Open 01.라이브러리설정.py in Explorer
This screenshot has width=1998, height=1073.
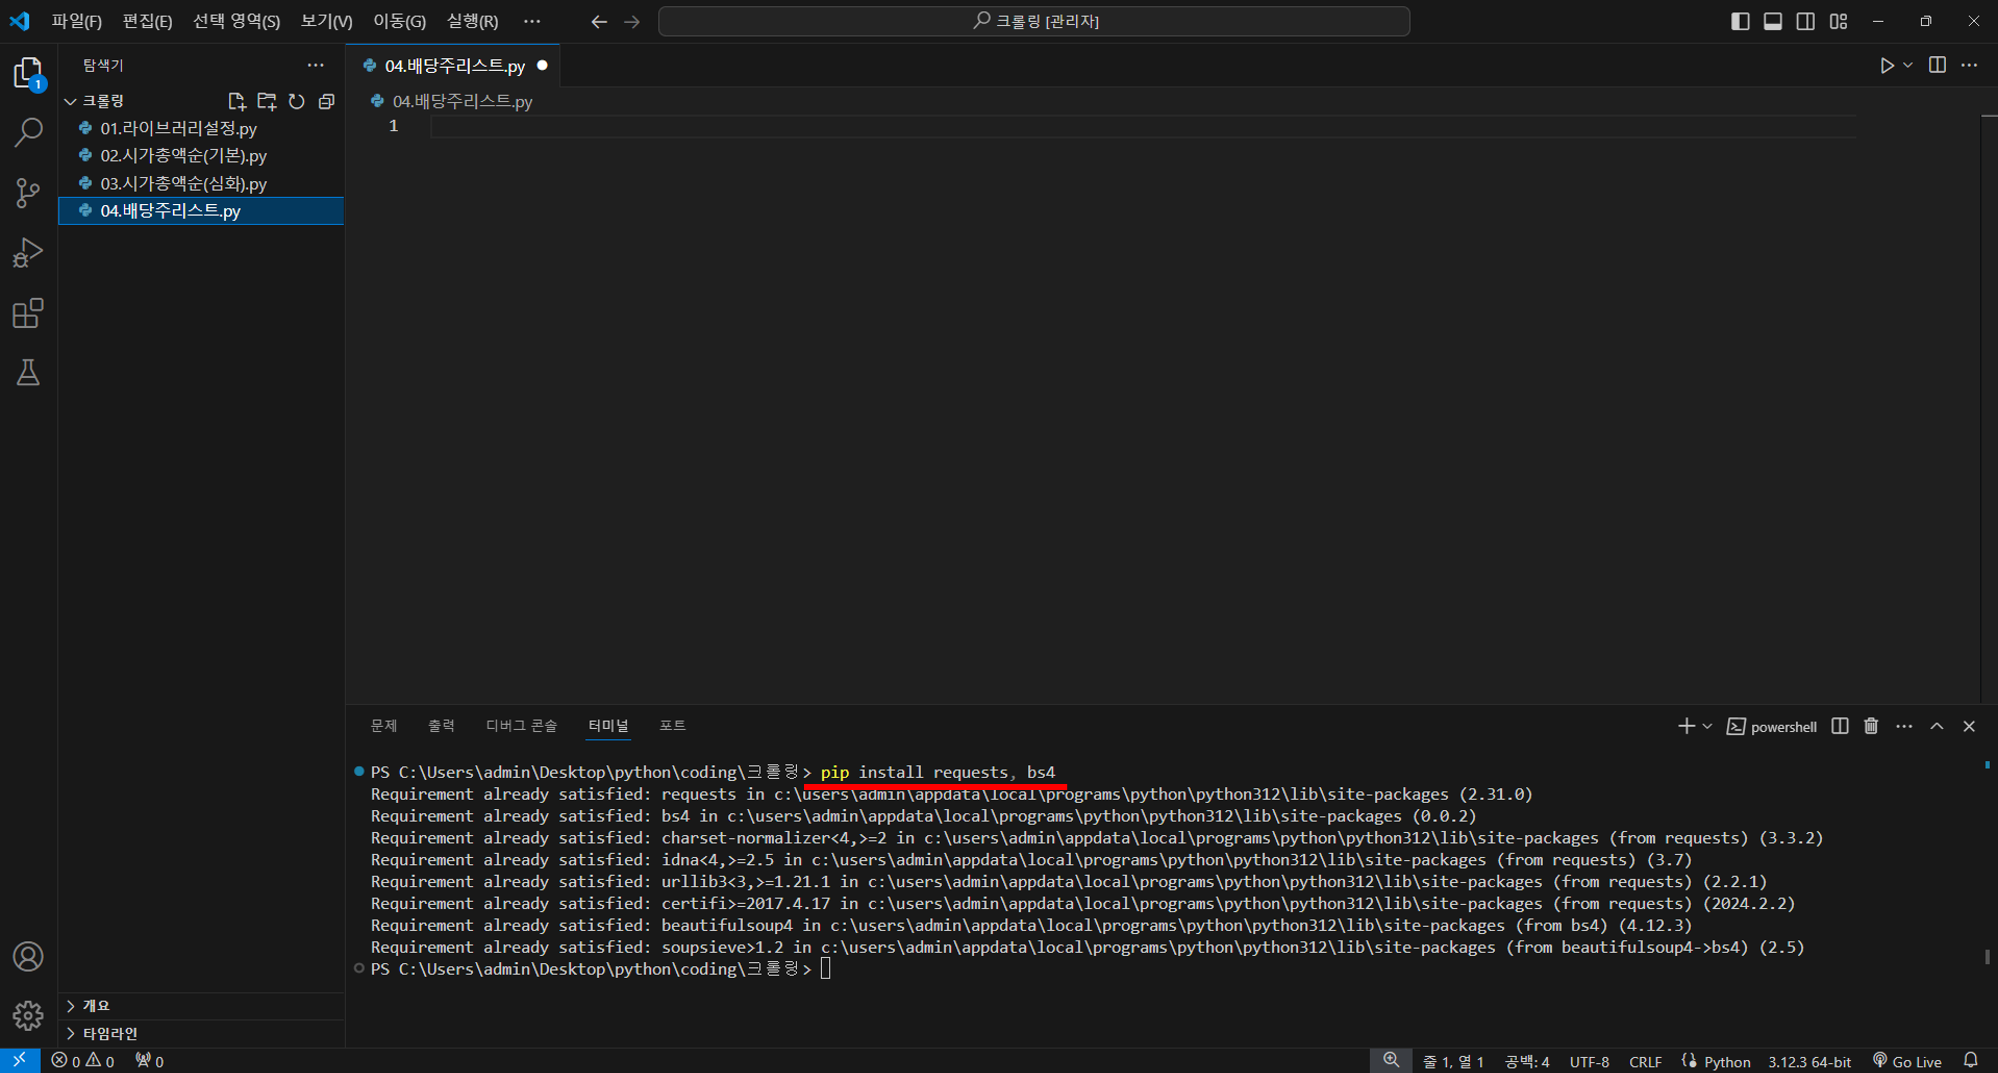coord(202,129)
